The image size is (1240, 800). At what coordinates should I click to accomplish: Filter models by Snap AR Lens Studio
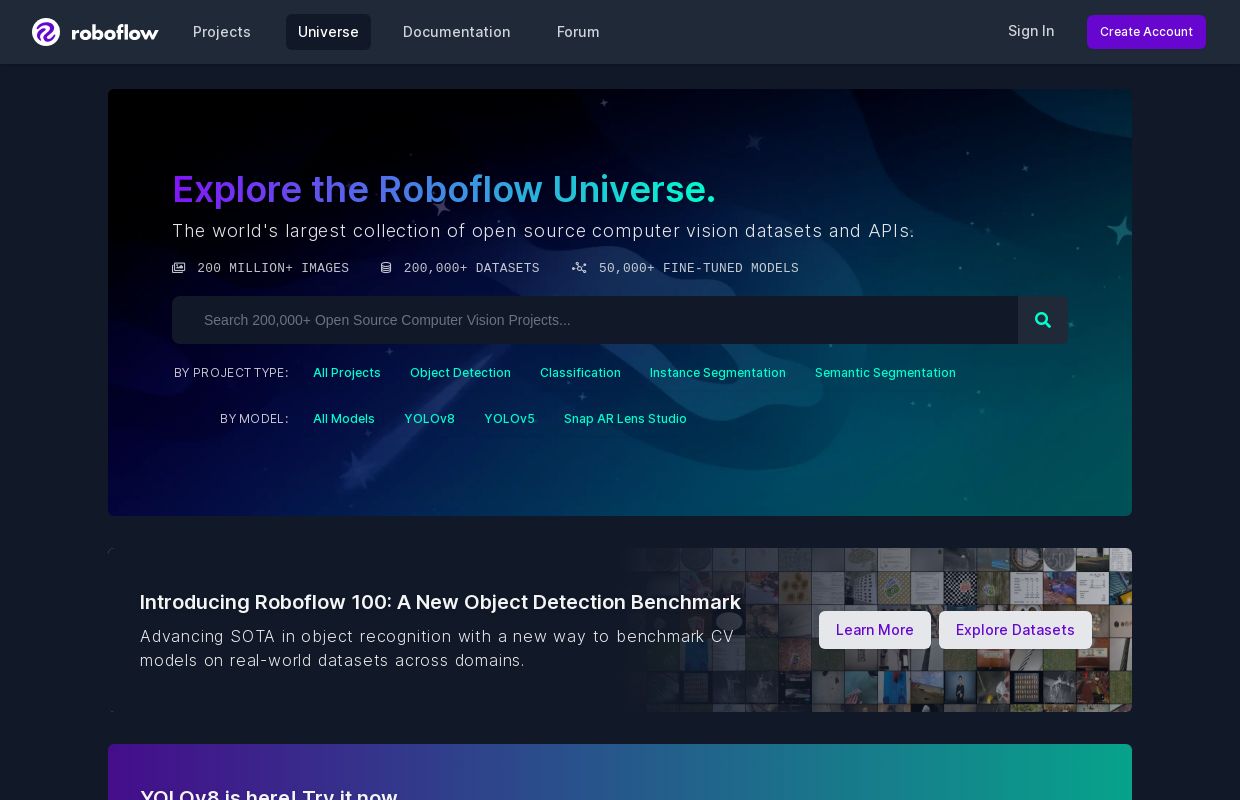click(625, 419)
